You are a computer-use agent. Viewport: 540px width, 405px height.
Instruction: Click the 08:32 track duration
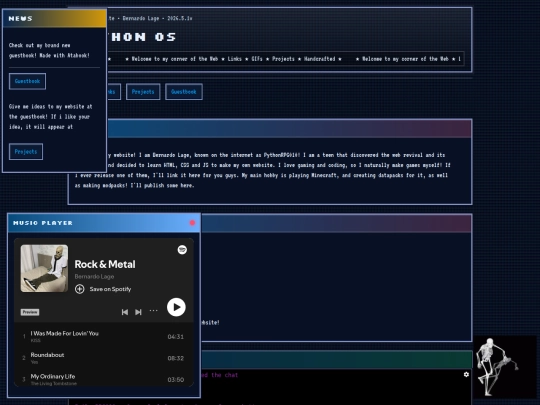(176, 358)
